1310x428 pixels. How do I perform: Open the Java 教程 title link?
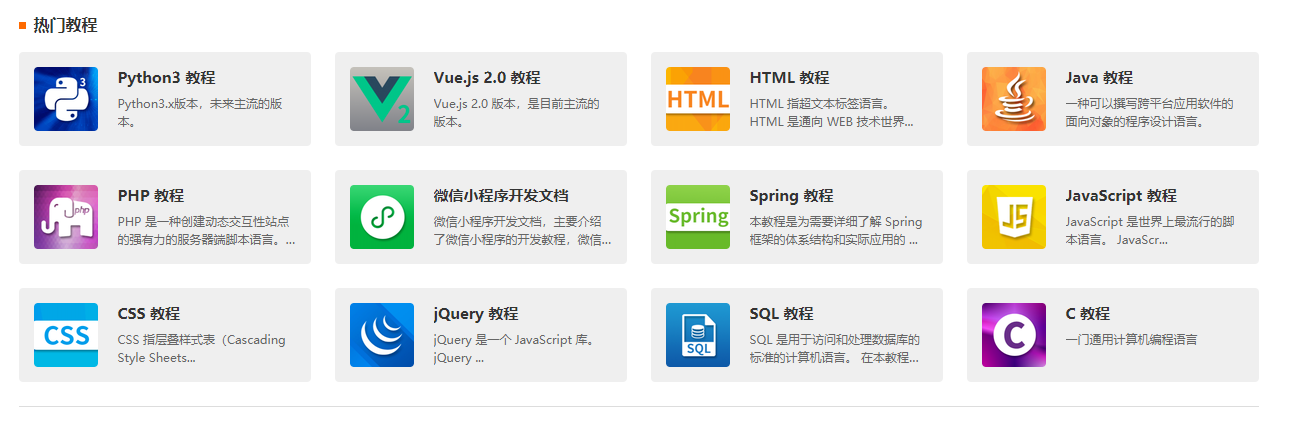[x=1099, y=78]
